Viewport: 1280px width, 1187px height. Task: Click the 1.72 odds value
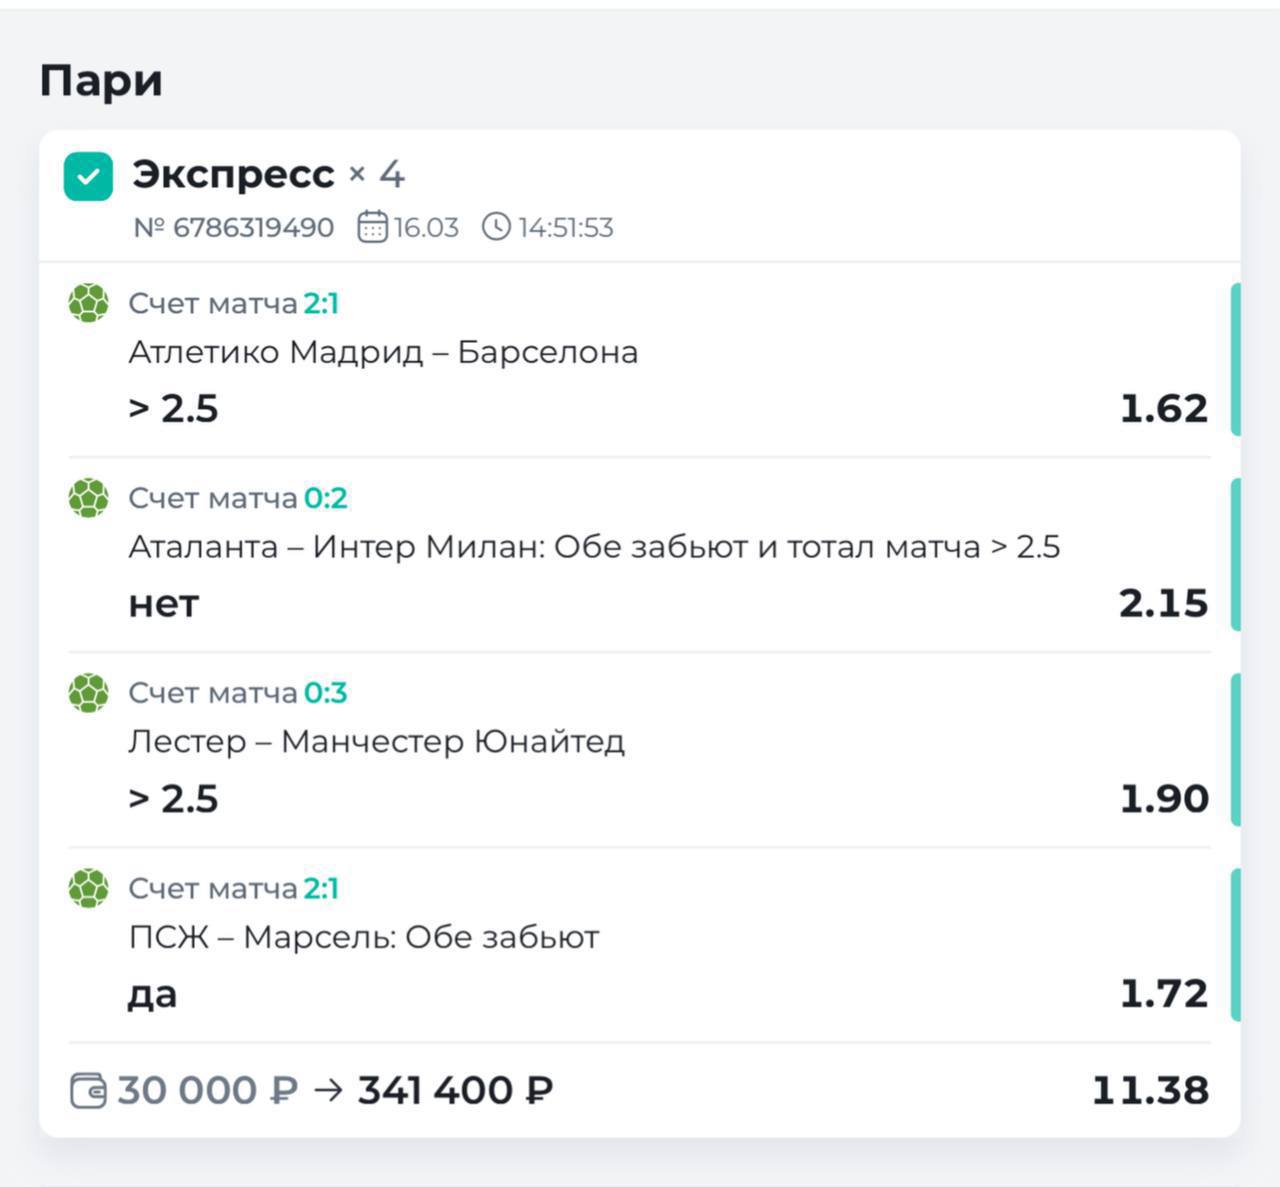pos(1164,993)
